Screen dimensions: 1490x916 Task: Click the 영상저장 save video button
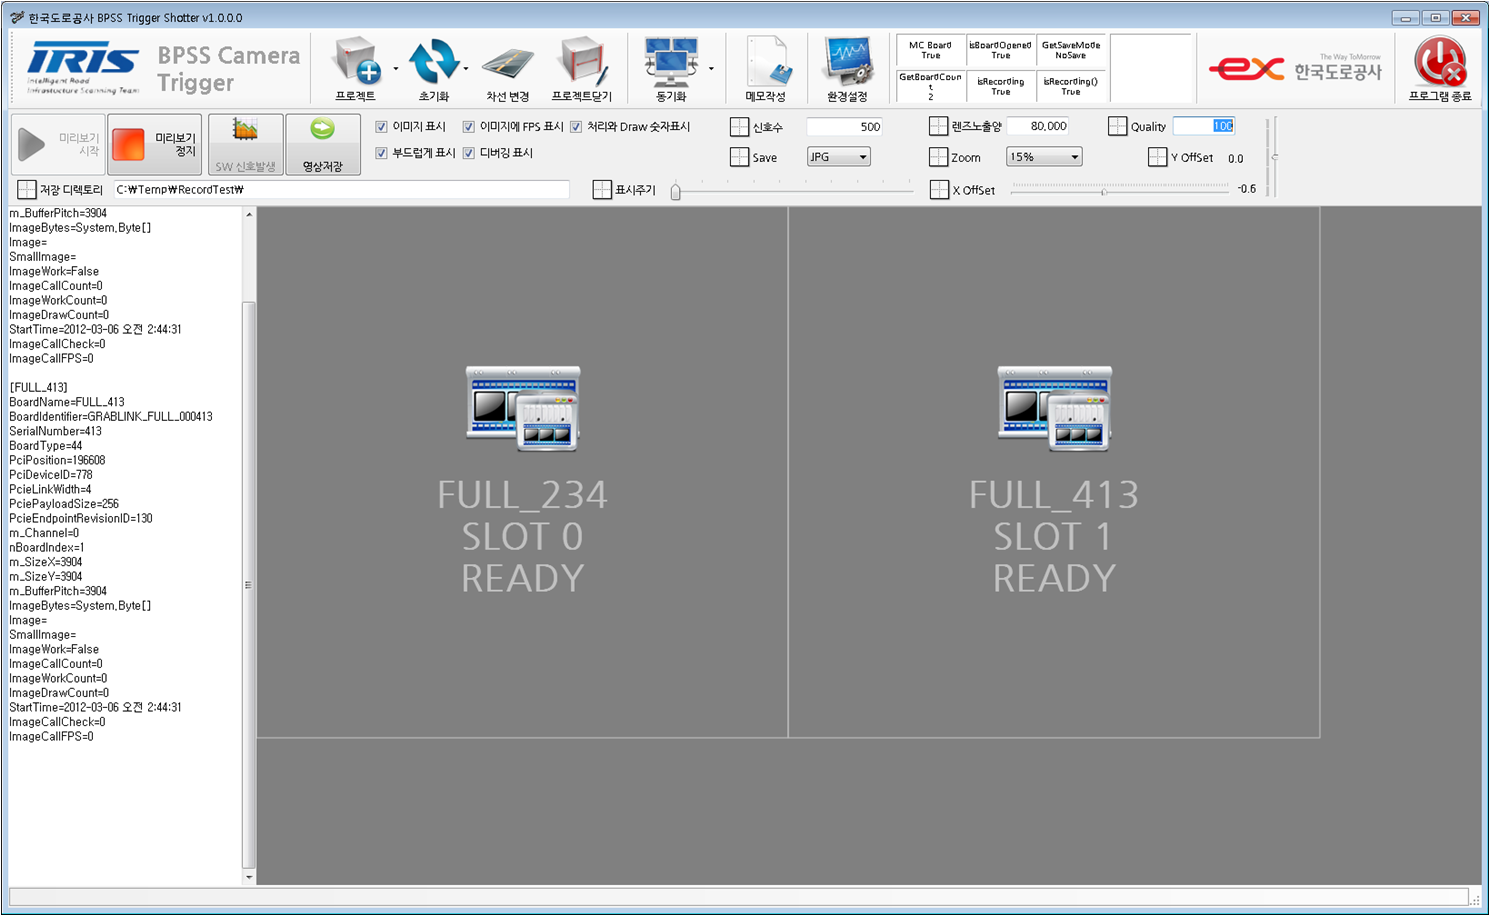pyautogui.click(x=322, y=144)
